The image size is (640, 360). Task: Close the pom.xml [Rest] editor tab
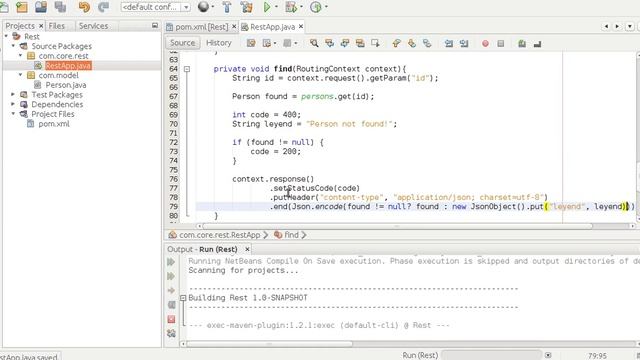[234, 27]
